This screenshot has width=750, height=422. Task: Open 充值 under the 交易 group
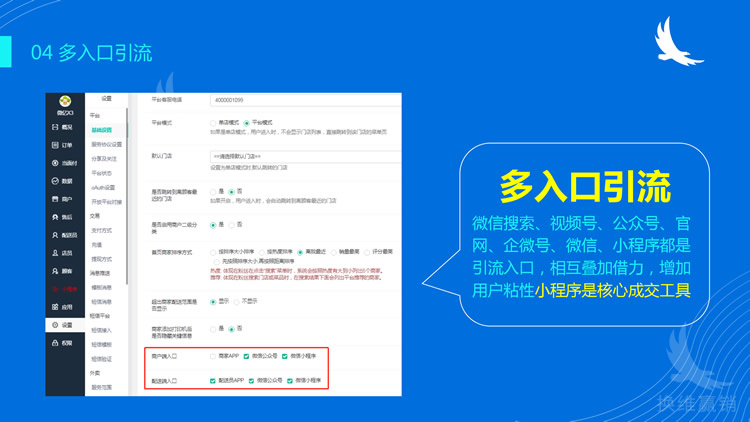pos(97,245)
